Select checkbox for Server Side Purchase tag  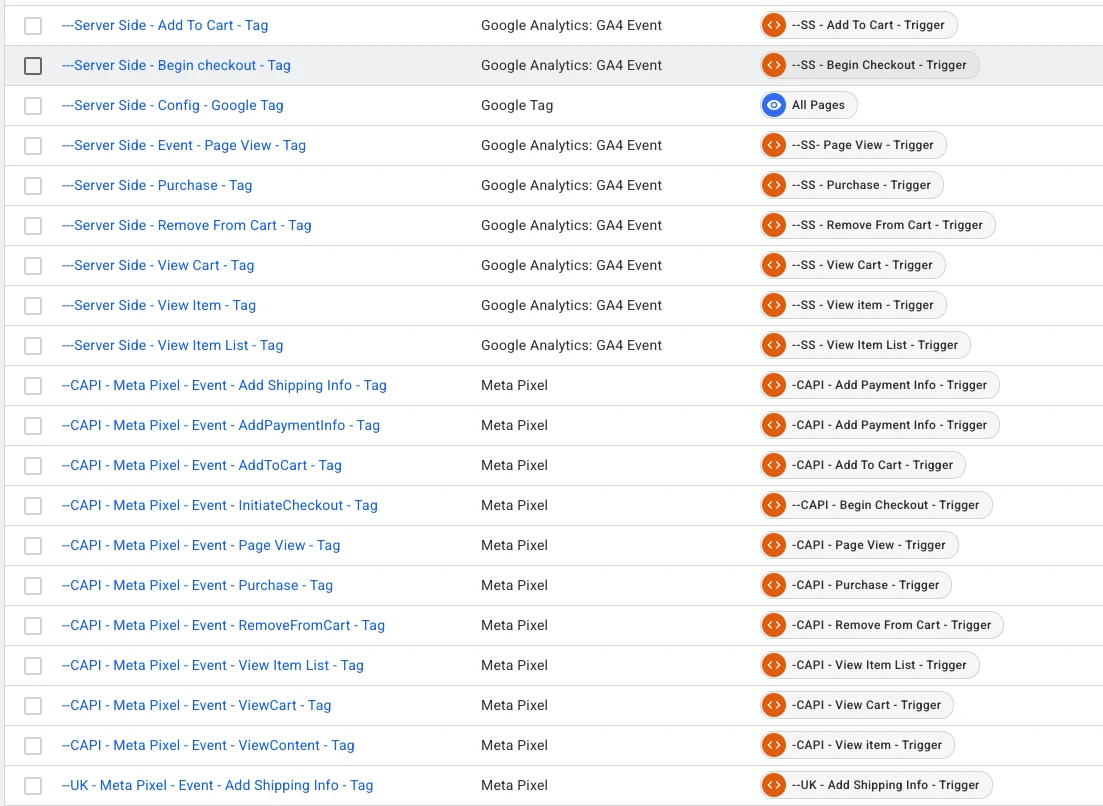point(33,186)
